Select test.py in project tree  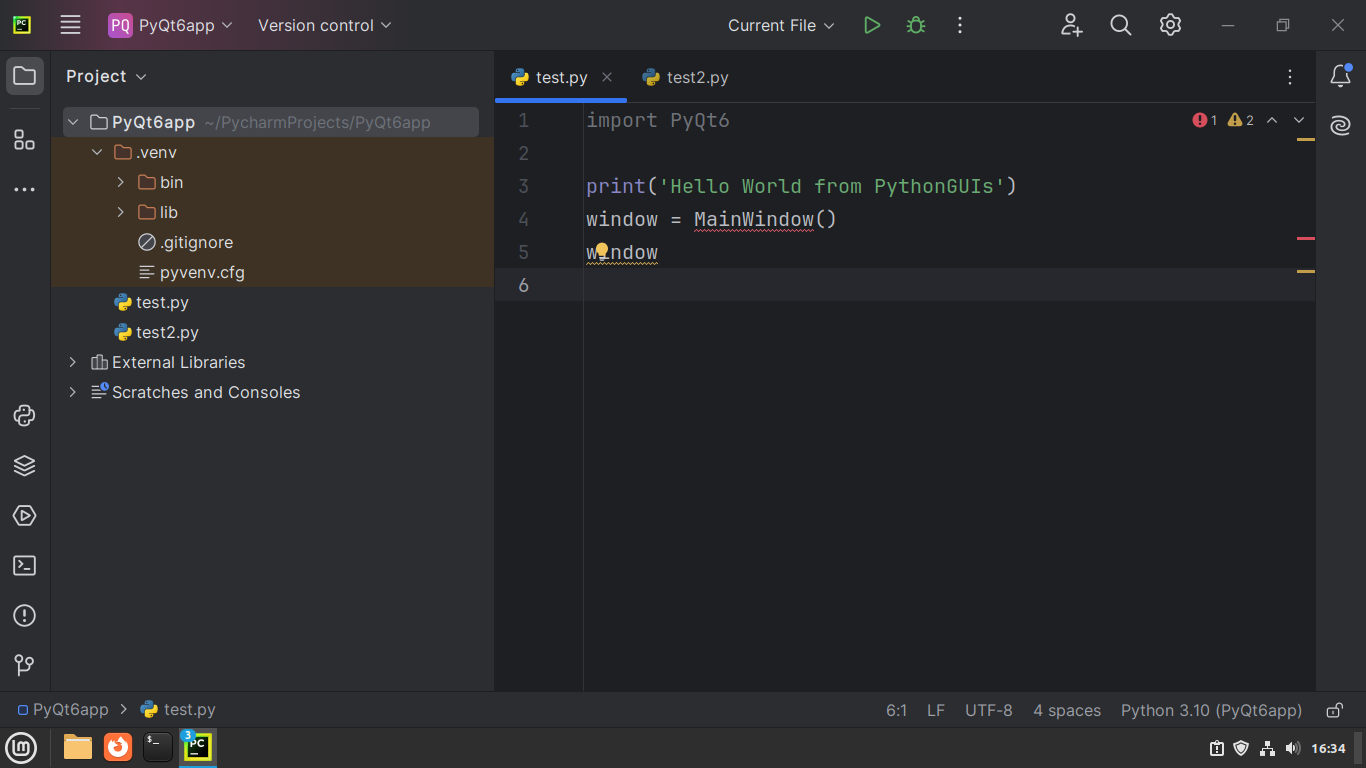152,302
